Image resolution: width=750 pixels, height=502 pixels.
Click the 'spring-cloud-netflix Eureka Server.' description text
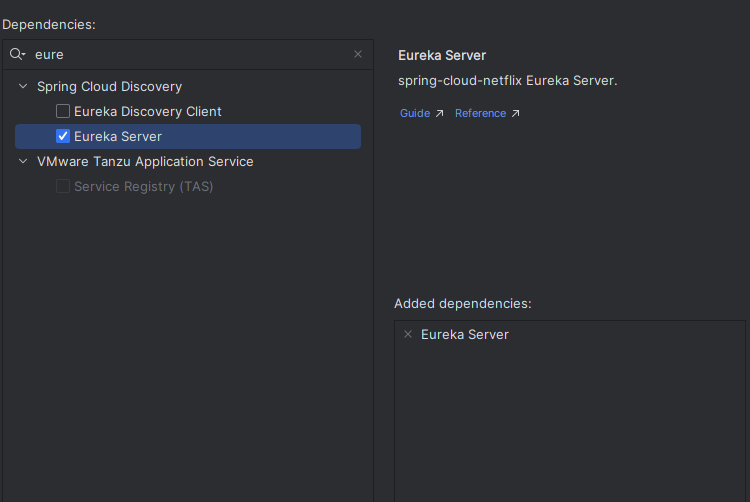pos(507,81)
